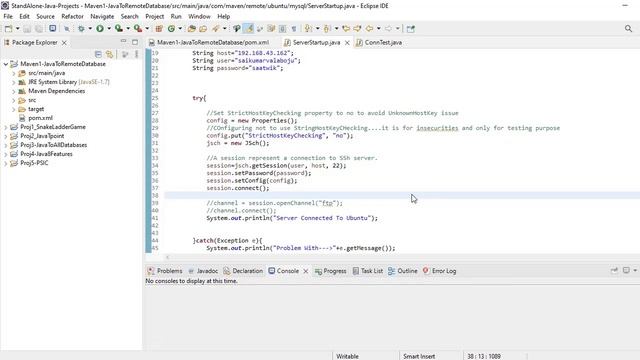Switch to the pom.xml editor tab

(x=209, y=42)
